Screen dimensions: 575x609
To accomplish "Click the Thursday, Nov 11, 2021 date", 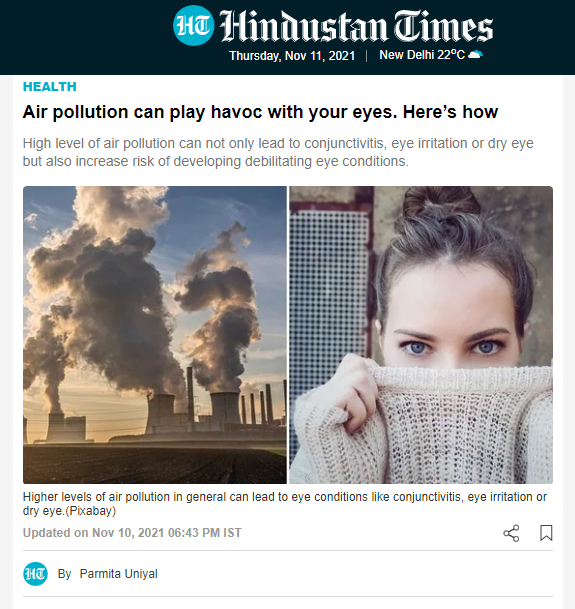I will click(x=292, y=56).
